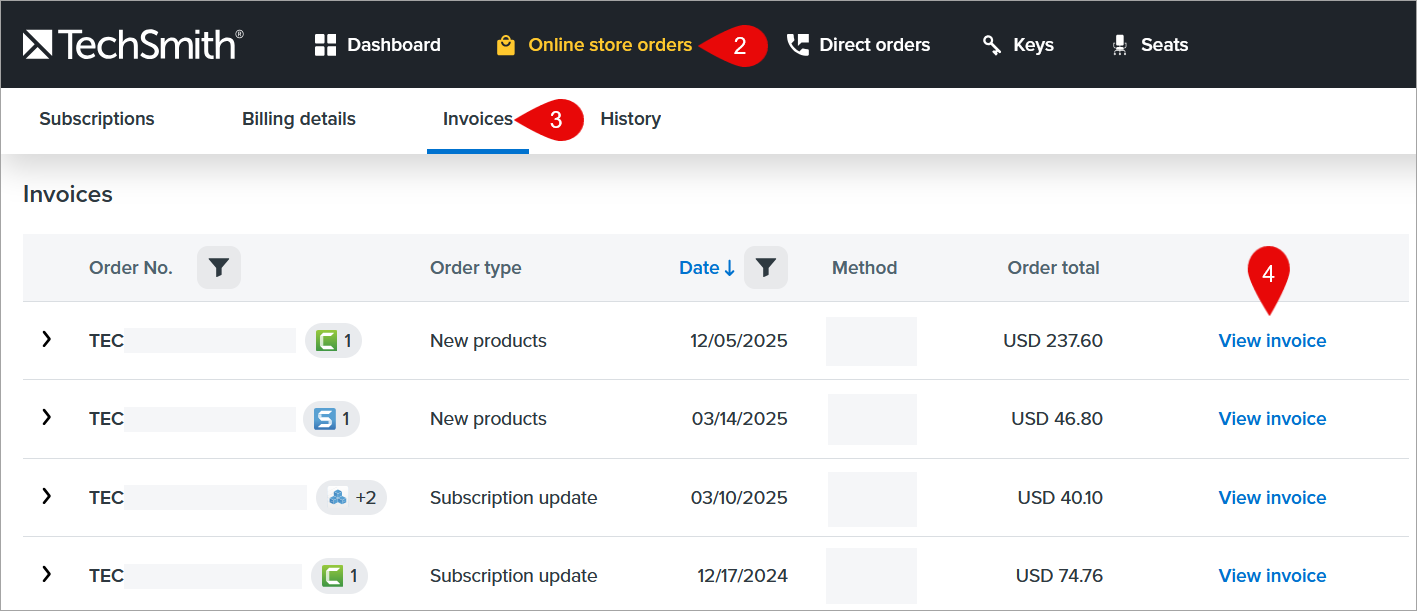1417x611 pixels.
Task: View invoice for USD 74.76 order
Action: click(1272, 576)
